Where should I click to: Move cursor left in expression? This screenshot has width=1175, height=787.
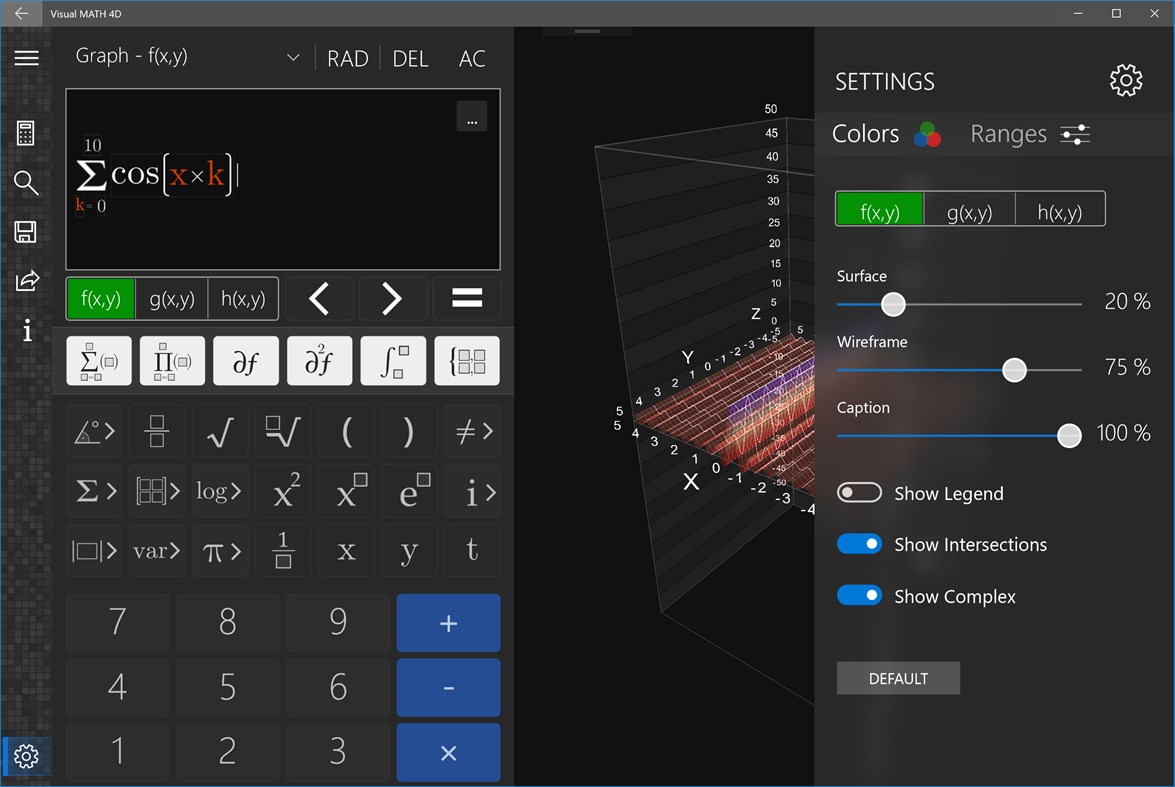319,299
